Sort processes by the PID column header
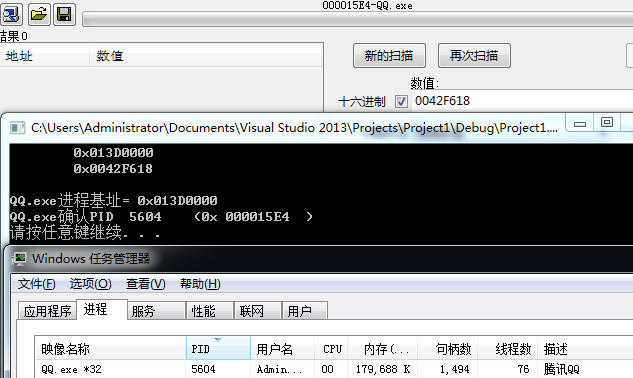 click(x=218, y=349)
